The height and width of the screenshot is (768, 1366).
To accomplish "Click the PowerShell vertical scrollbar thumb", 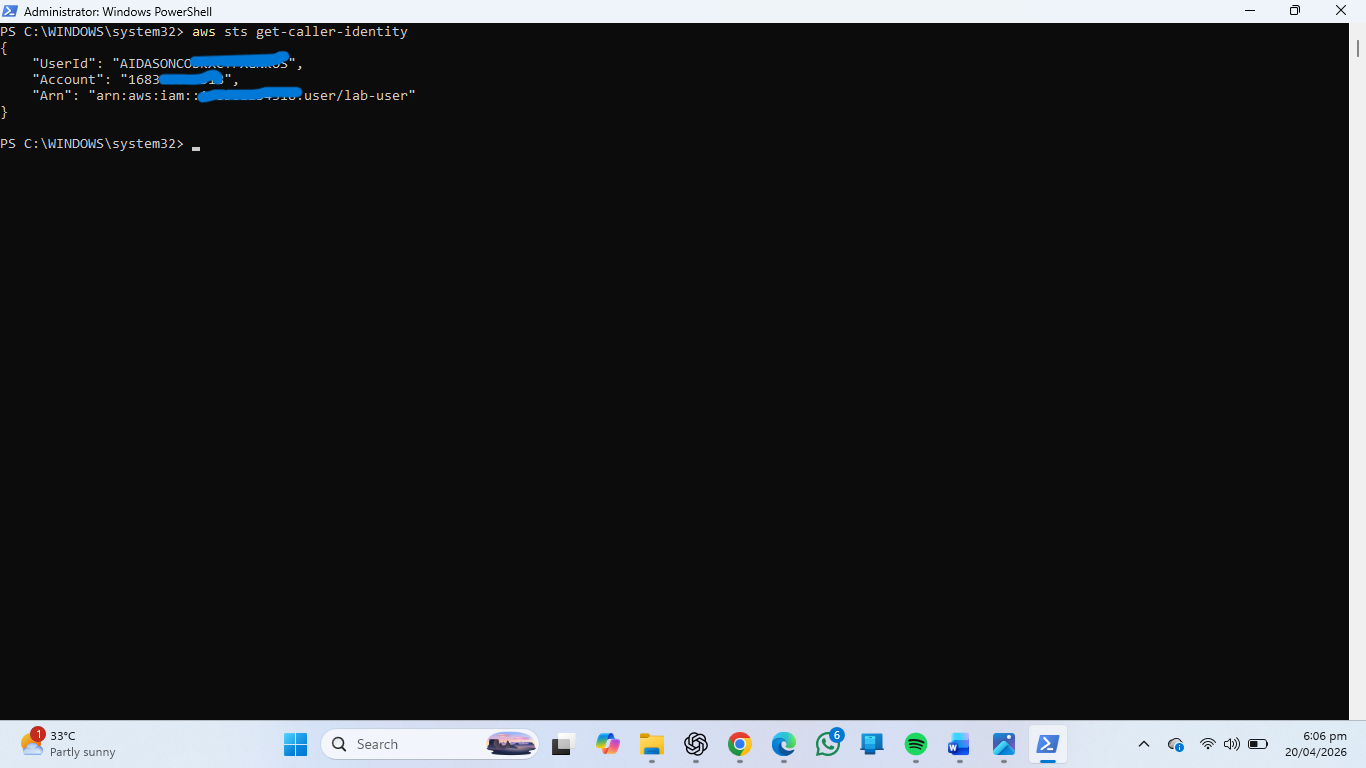I will coord(1358,47).
